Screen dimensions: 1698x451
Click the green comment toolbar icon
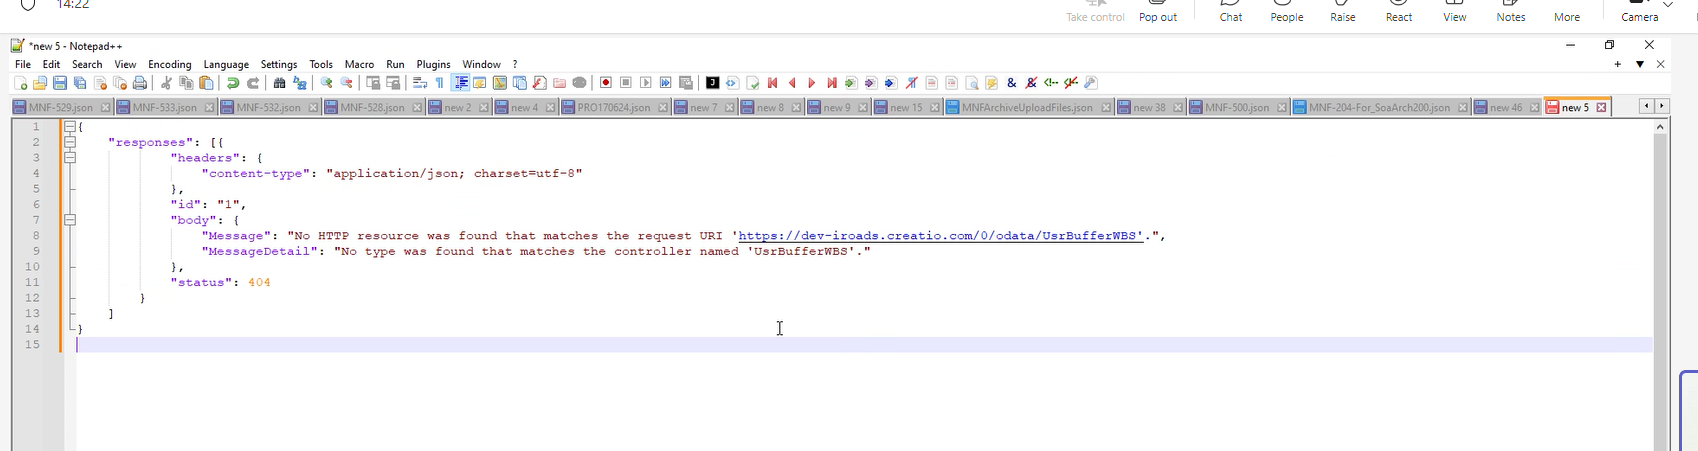click(x=1051, y=83)
